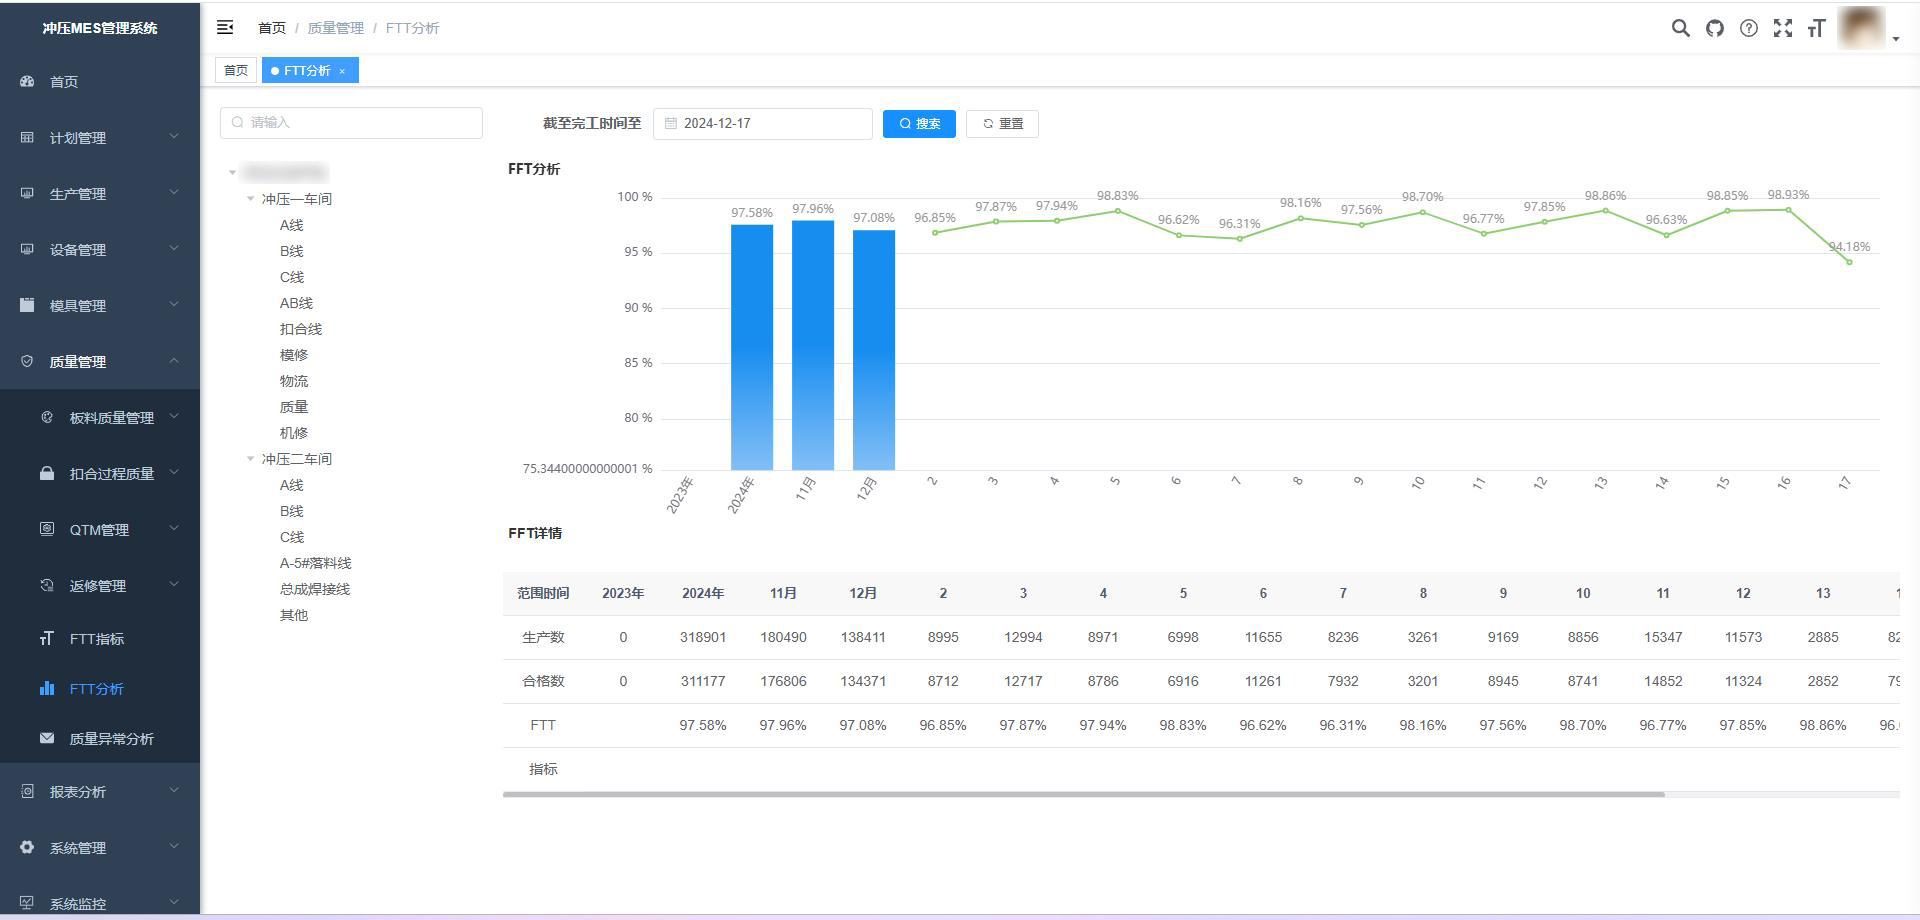Collapse the 冲压二车间 tree node
This screenshot has width=1920, height=920.
point(251,459)
